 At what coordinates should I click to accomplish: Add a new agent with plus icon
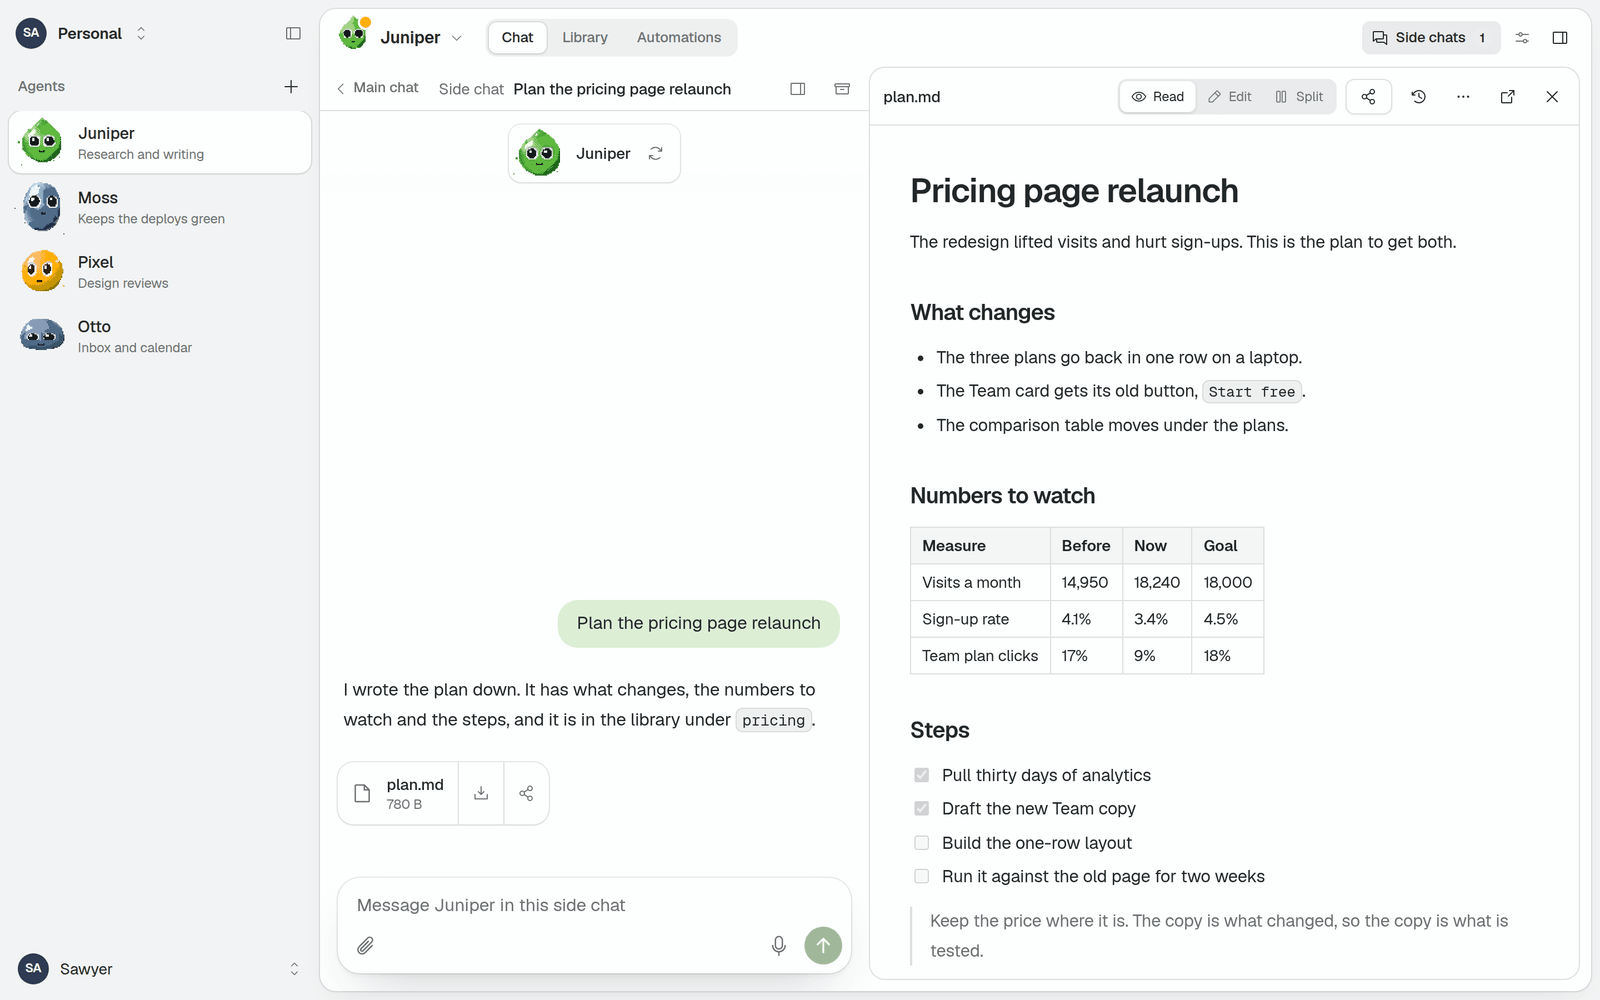pos(291,87)
